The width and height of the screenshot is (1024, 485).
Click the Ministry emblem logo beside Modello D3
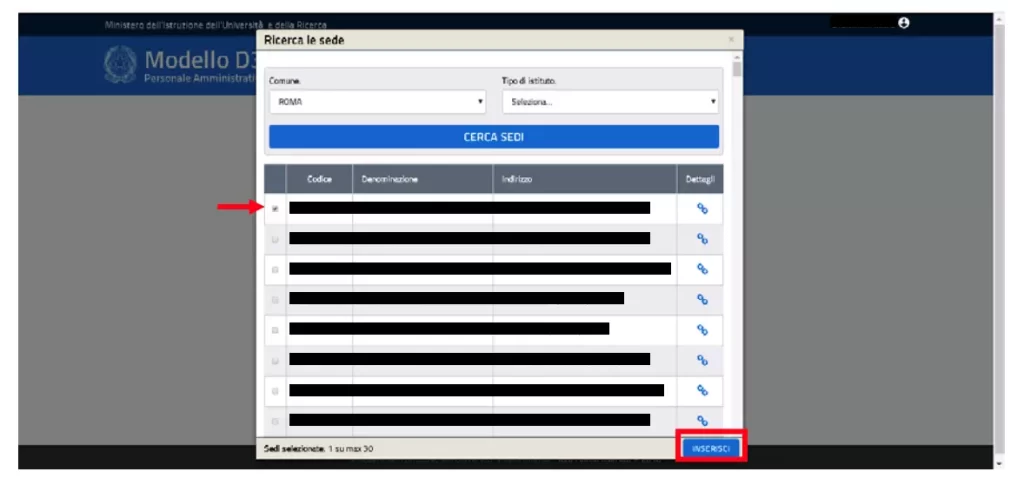(x=120, y=65)
